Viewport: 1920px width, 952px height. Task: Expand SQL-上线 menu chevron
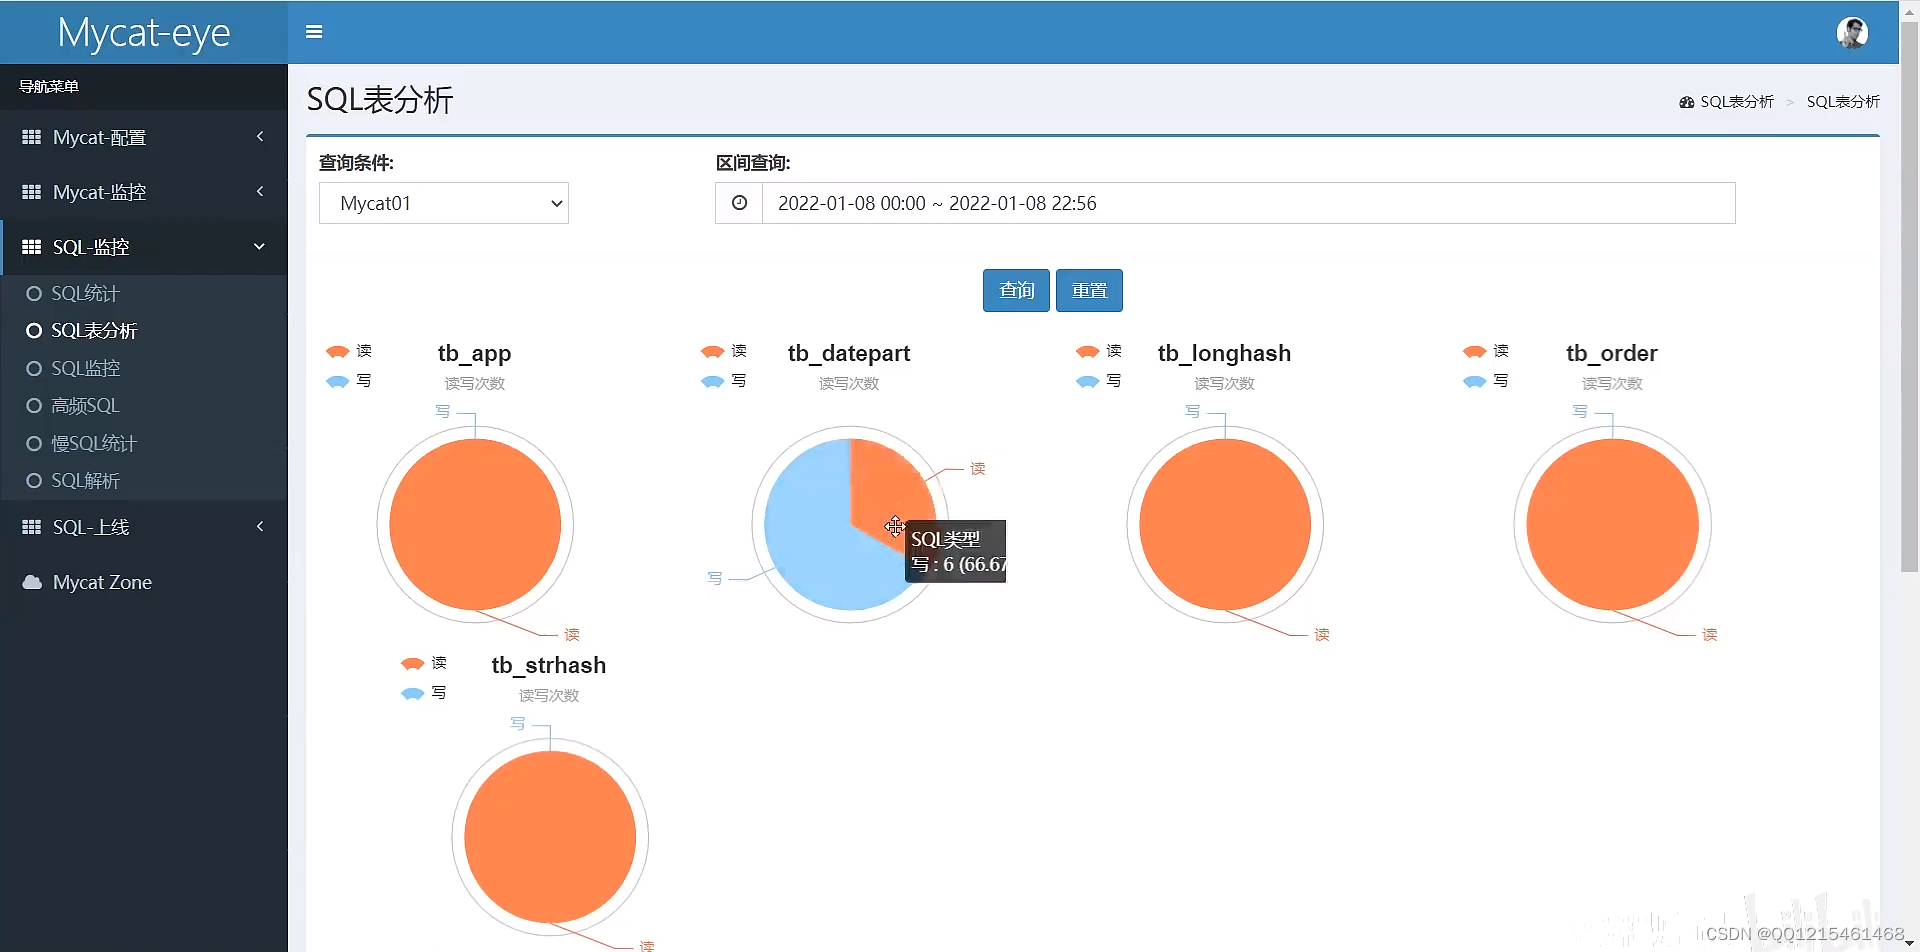(x=260, y=527)
